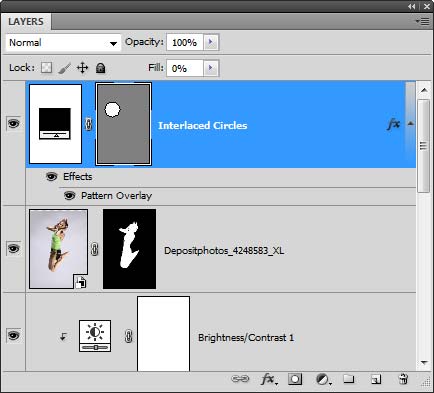Click the fx indicator on Interlaced Circles
This screenshot has height=393, width=434.
[394, 124]
